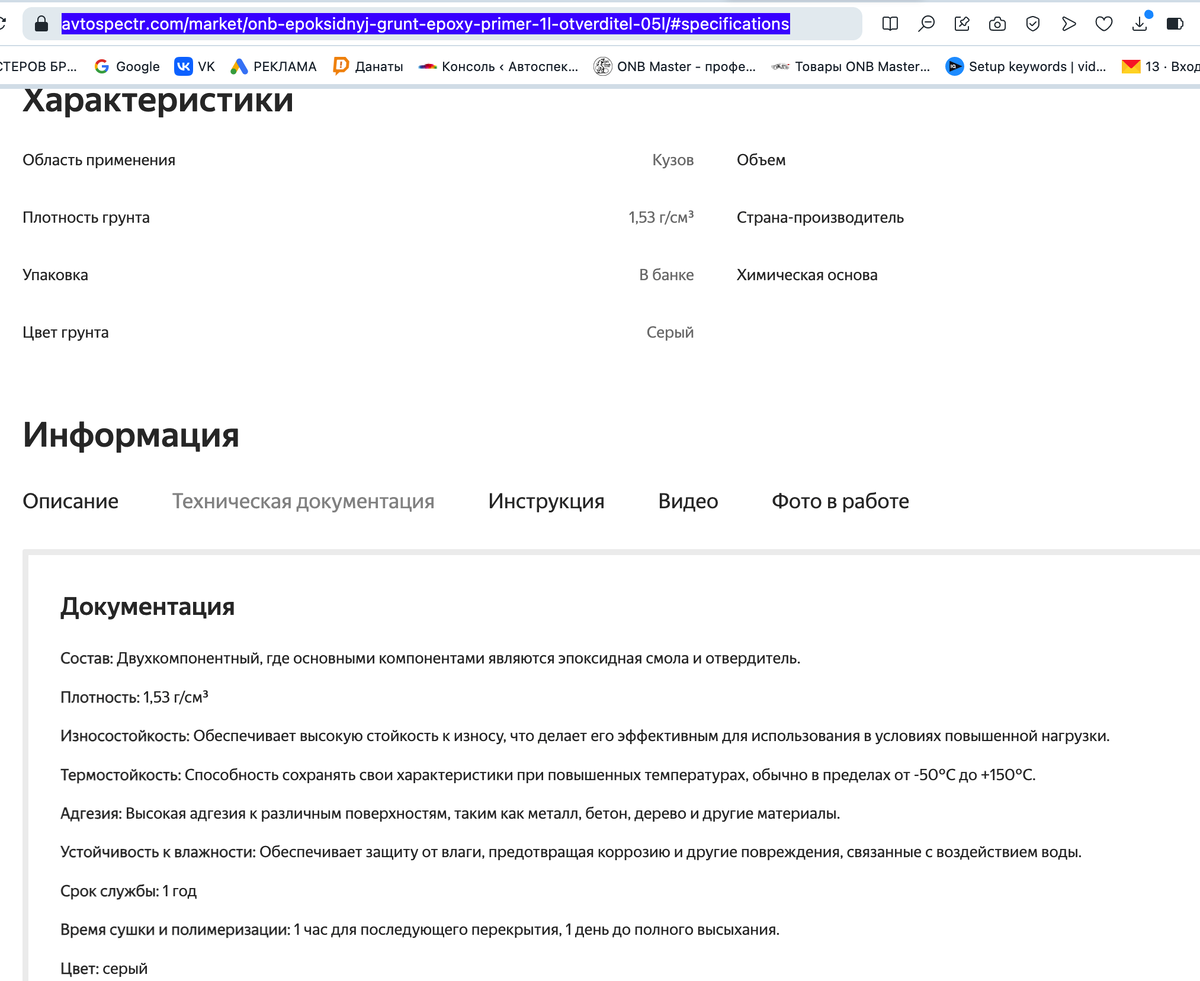Click the zoom out magnifier icon
This screenshot has height=981, width=1200.
point(927,23)
